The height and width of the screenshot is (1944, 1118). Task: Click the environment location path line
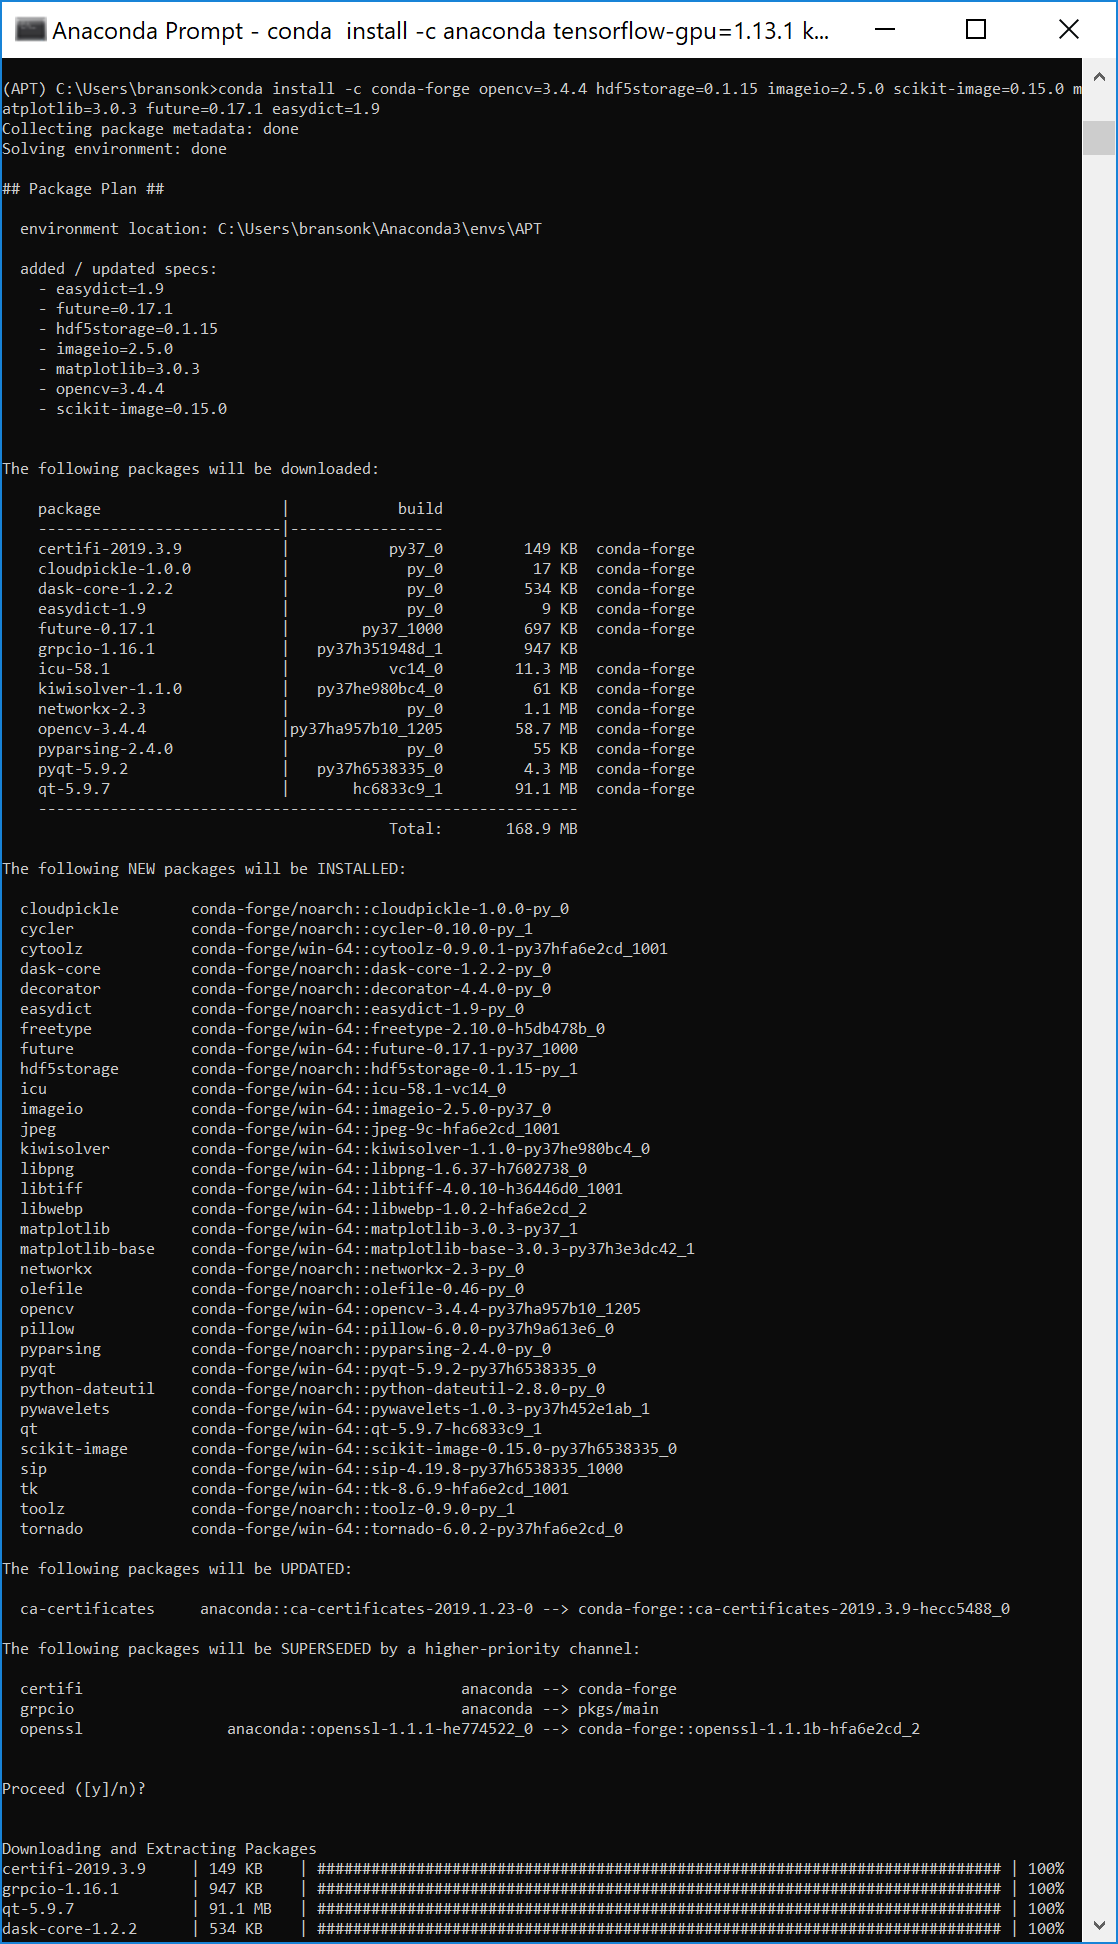[281, 229]
